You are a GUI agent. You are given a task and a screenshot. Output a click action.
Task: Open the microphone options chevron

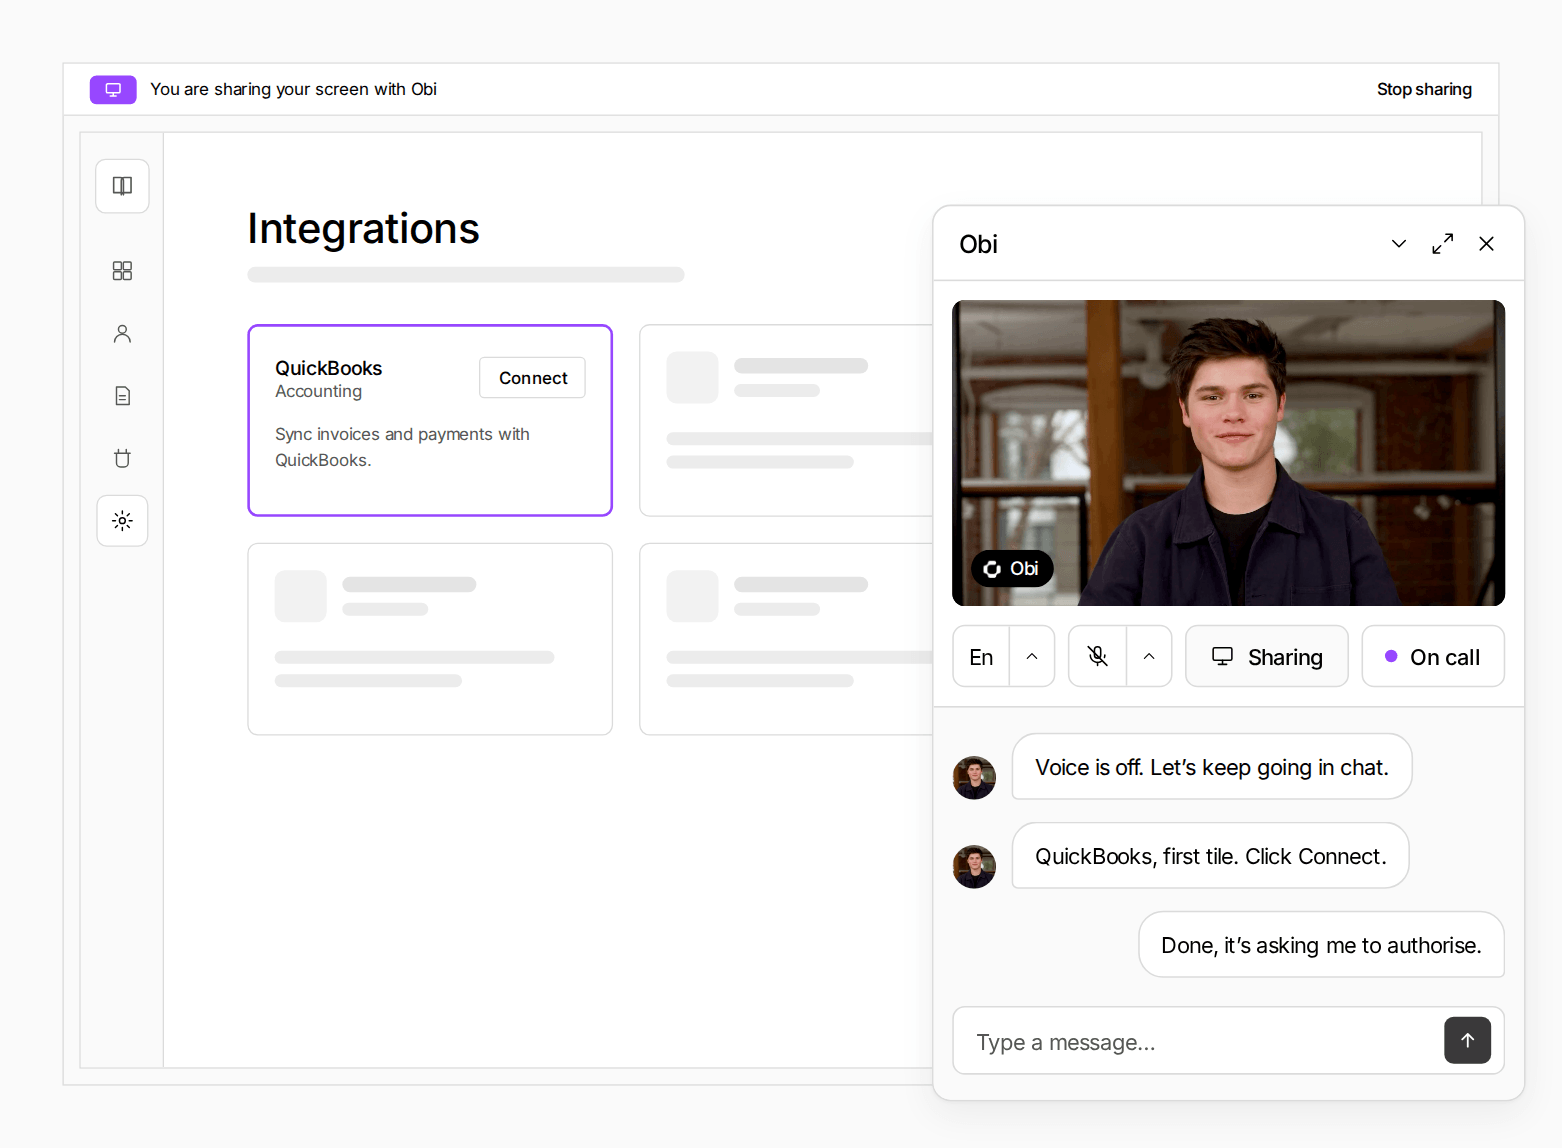click(x=1149, y=657)
